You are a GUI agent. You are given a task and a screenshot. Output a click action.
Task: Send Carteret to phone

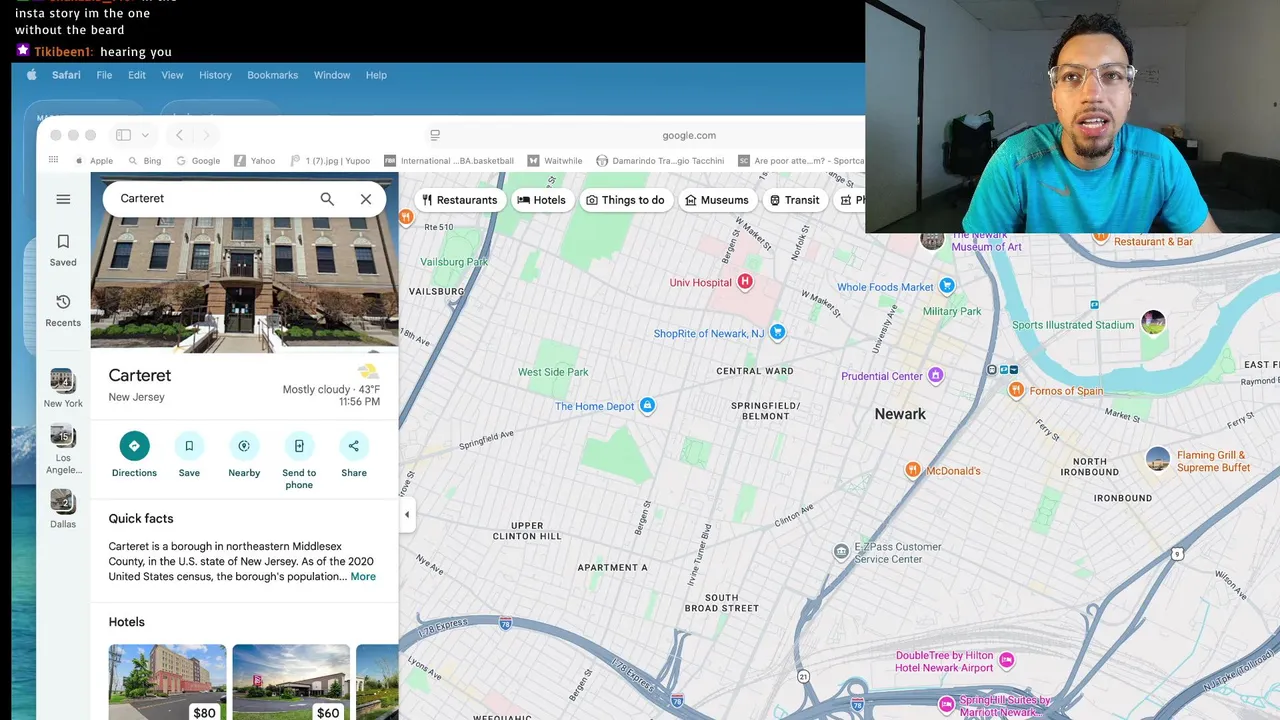coord(299,461)
